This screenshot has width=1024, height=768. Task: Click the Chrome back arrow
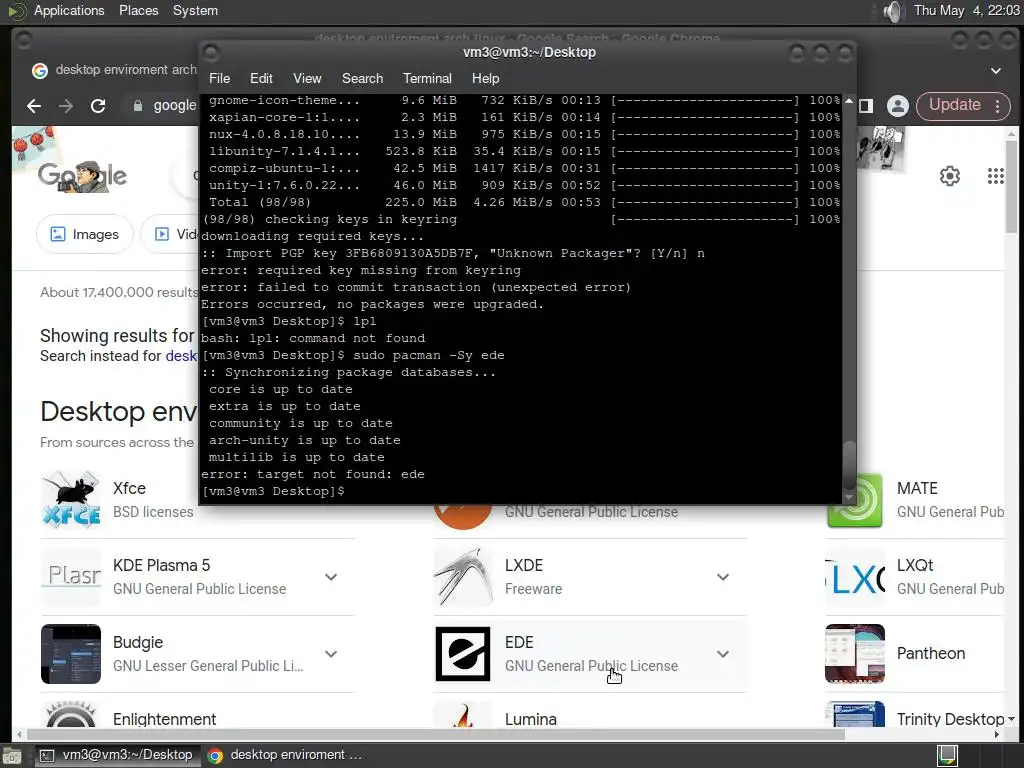click(34, 106)
